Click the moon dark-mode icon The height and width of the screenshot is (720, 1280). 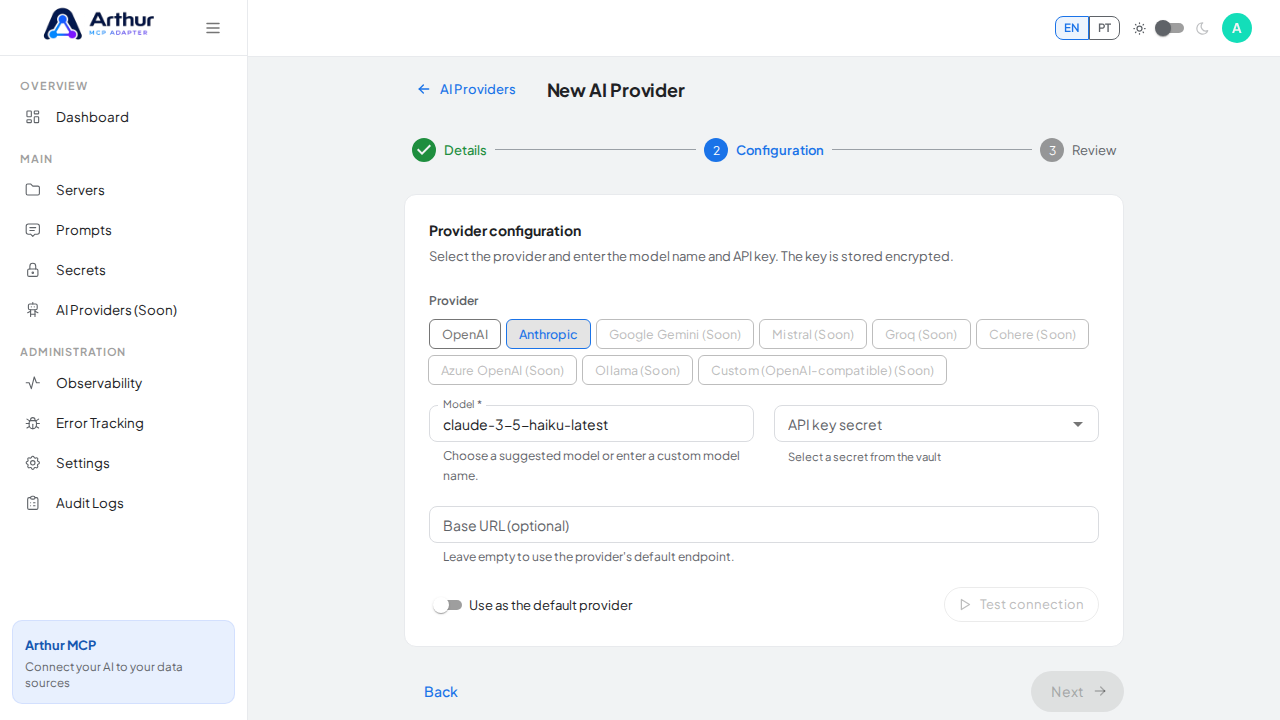click(1202, 28)
